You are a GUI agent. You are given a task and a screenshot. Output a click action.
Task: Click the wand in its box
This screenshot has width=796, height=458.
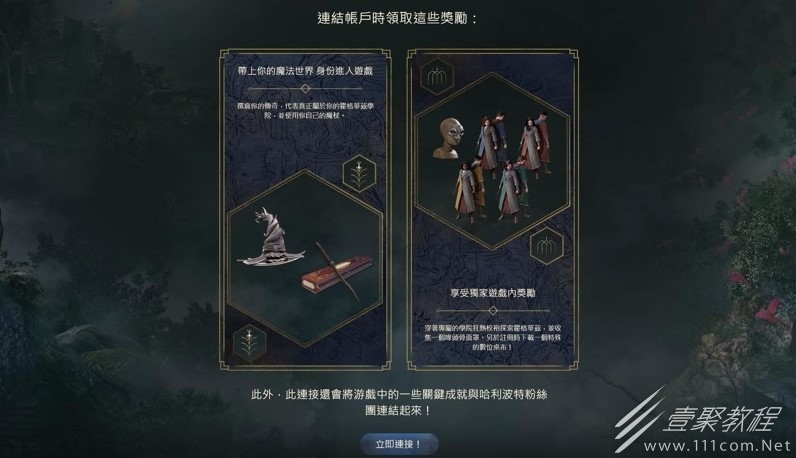pyautogui.click(x=331, y=273)
